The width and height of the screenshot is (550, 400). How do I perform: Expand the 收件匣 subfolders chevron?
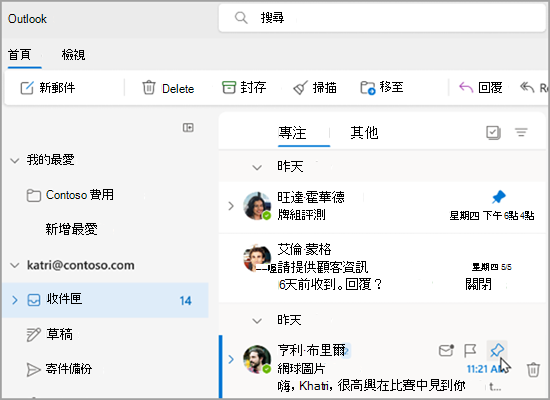[x=14, y=300]
